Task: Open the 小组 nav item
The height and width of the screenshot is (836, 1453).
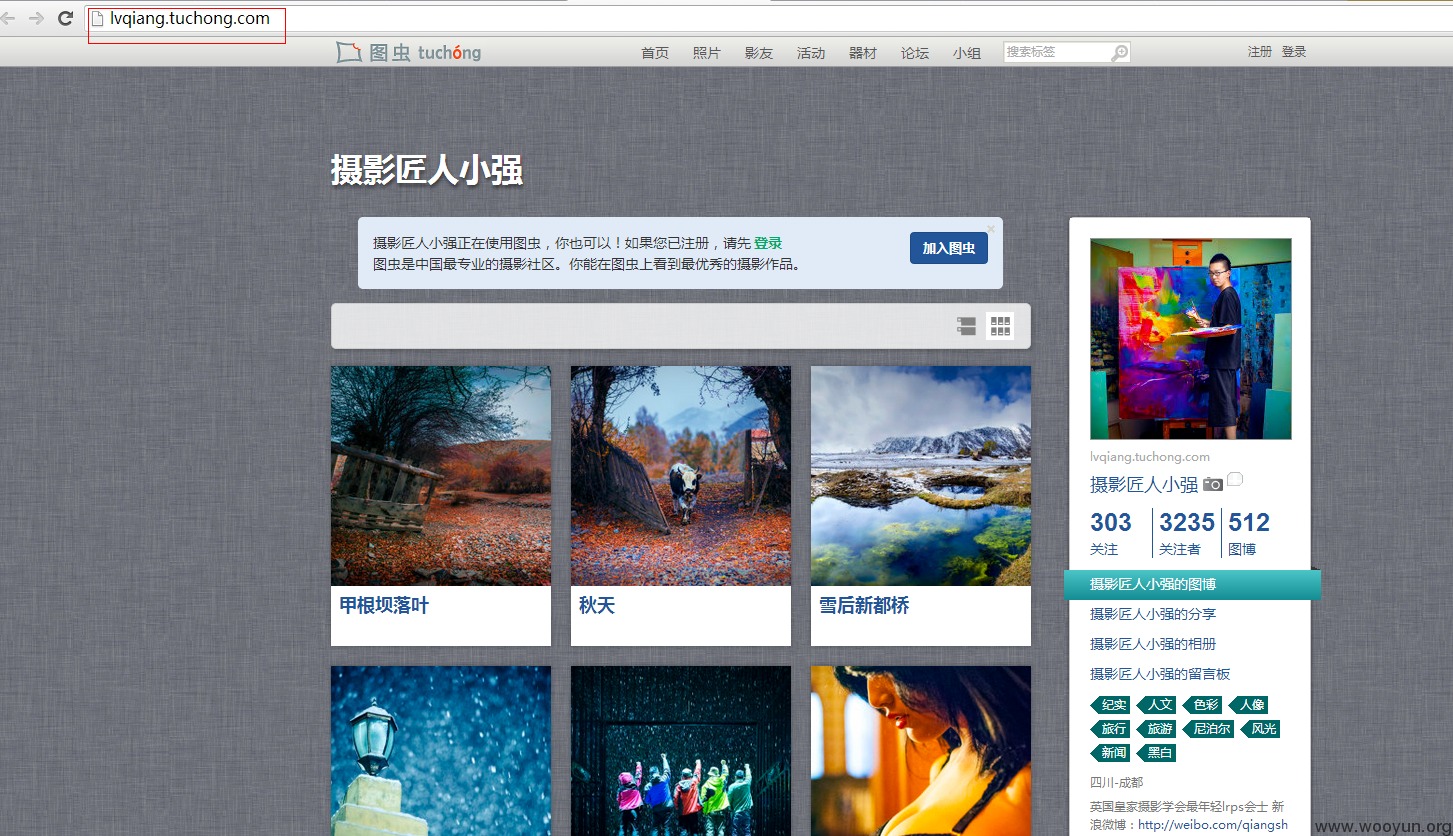Action: pyautogui.click(x=967, y=53)
